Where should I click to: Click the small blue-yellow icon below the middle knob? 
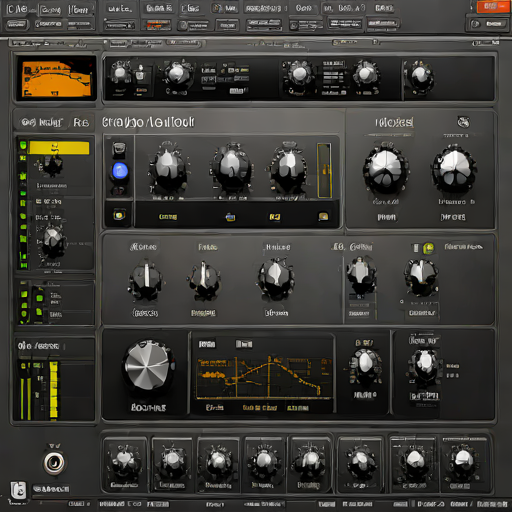[x=230, y=217]
